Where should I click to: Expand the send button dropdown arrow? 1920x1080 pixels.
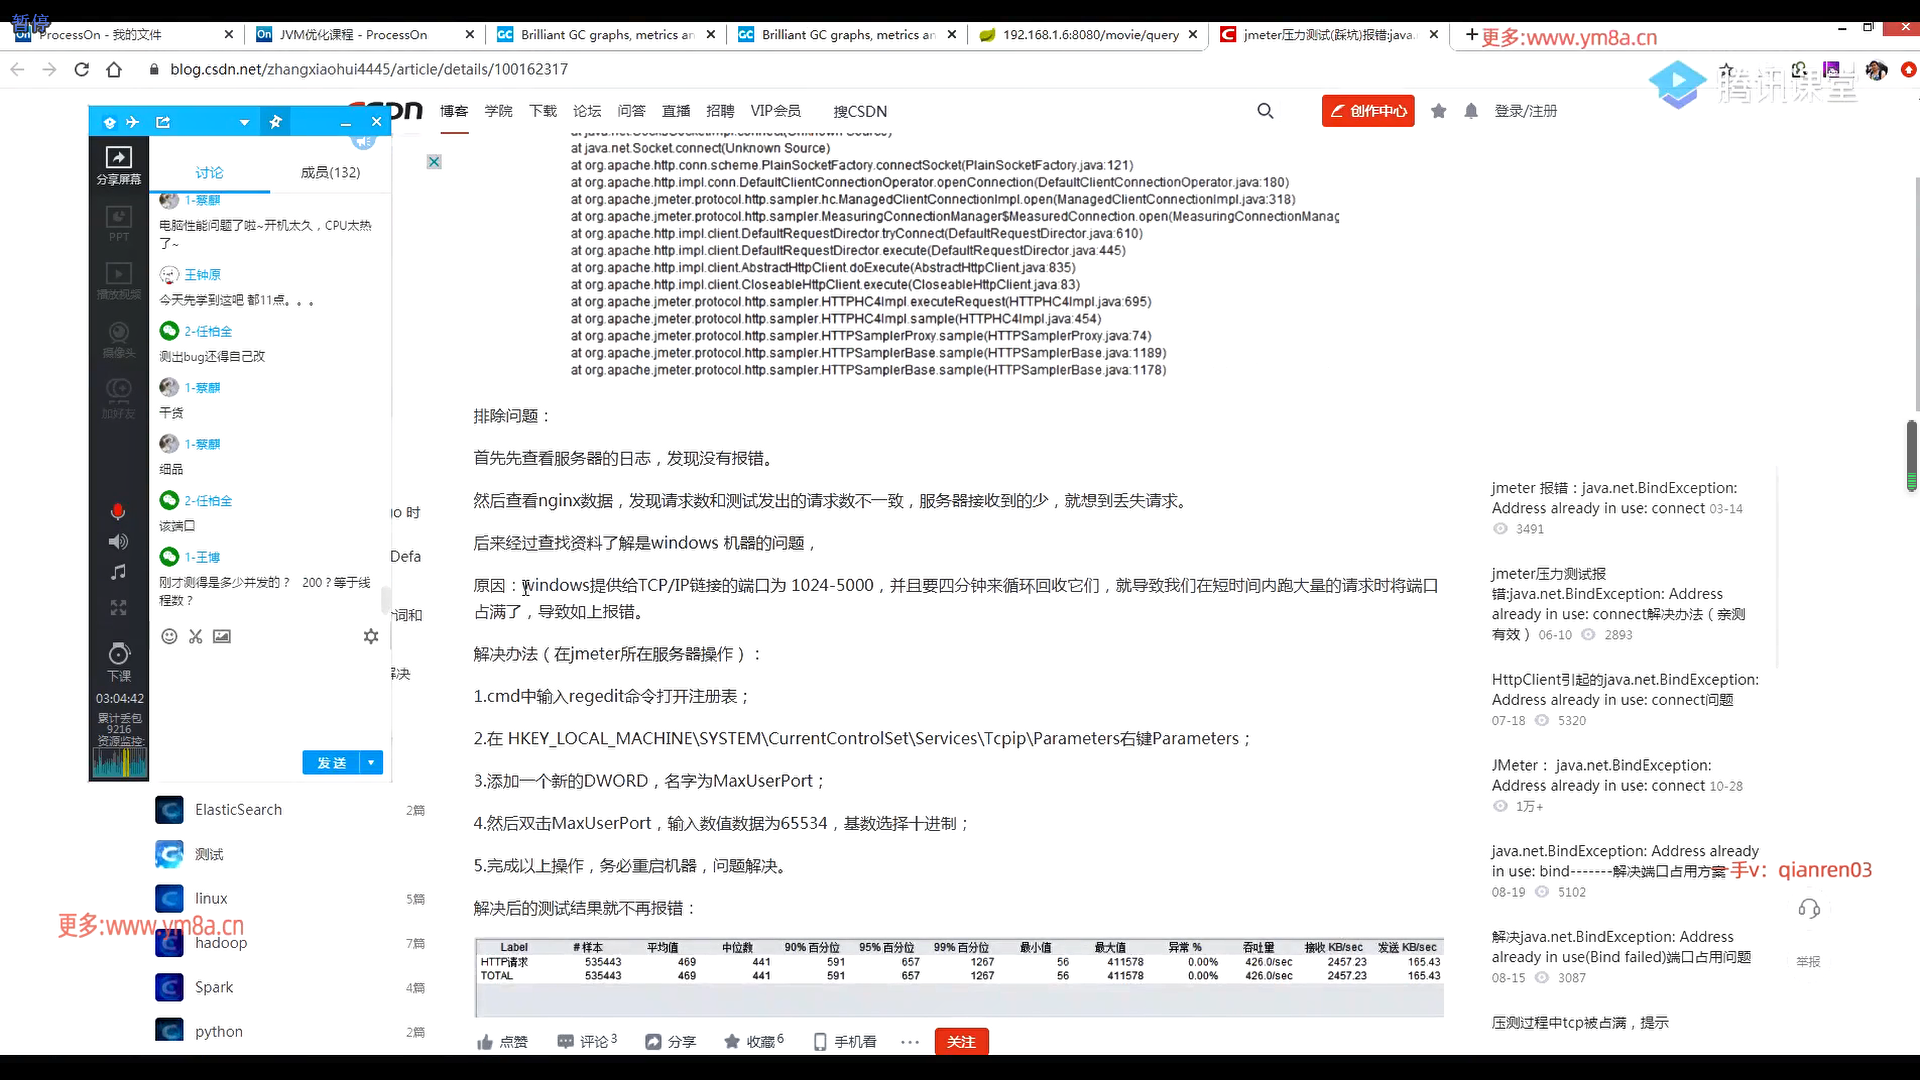pyautogui.click(x=371, y=763)
